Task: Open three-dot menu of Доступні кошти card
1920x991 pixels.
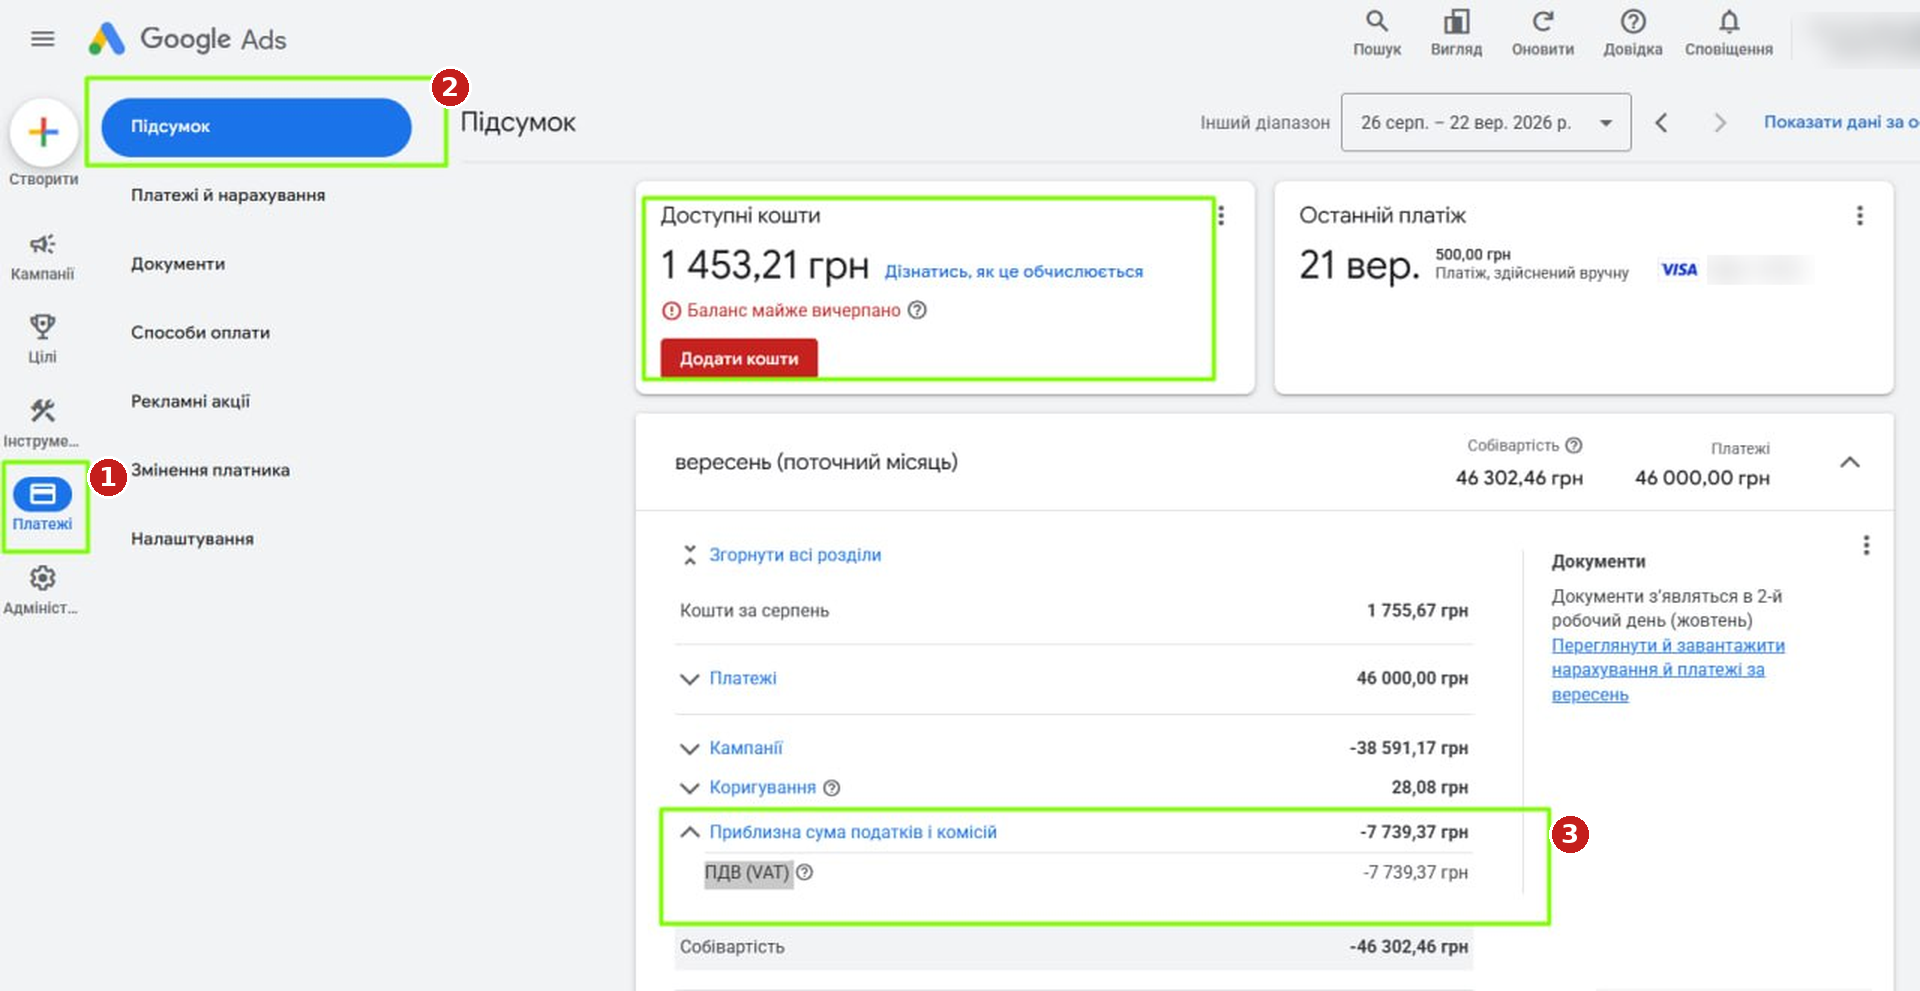Action: [1221, 215]
